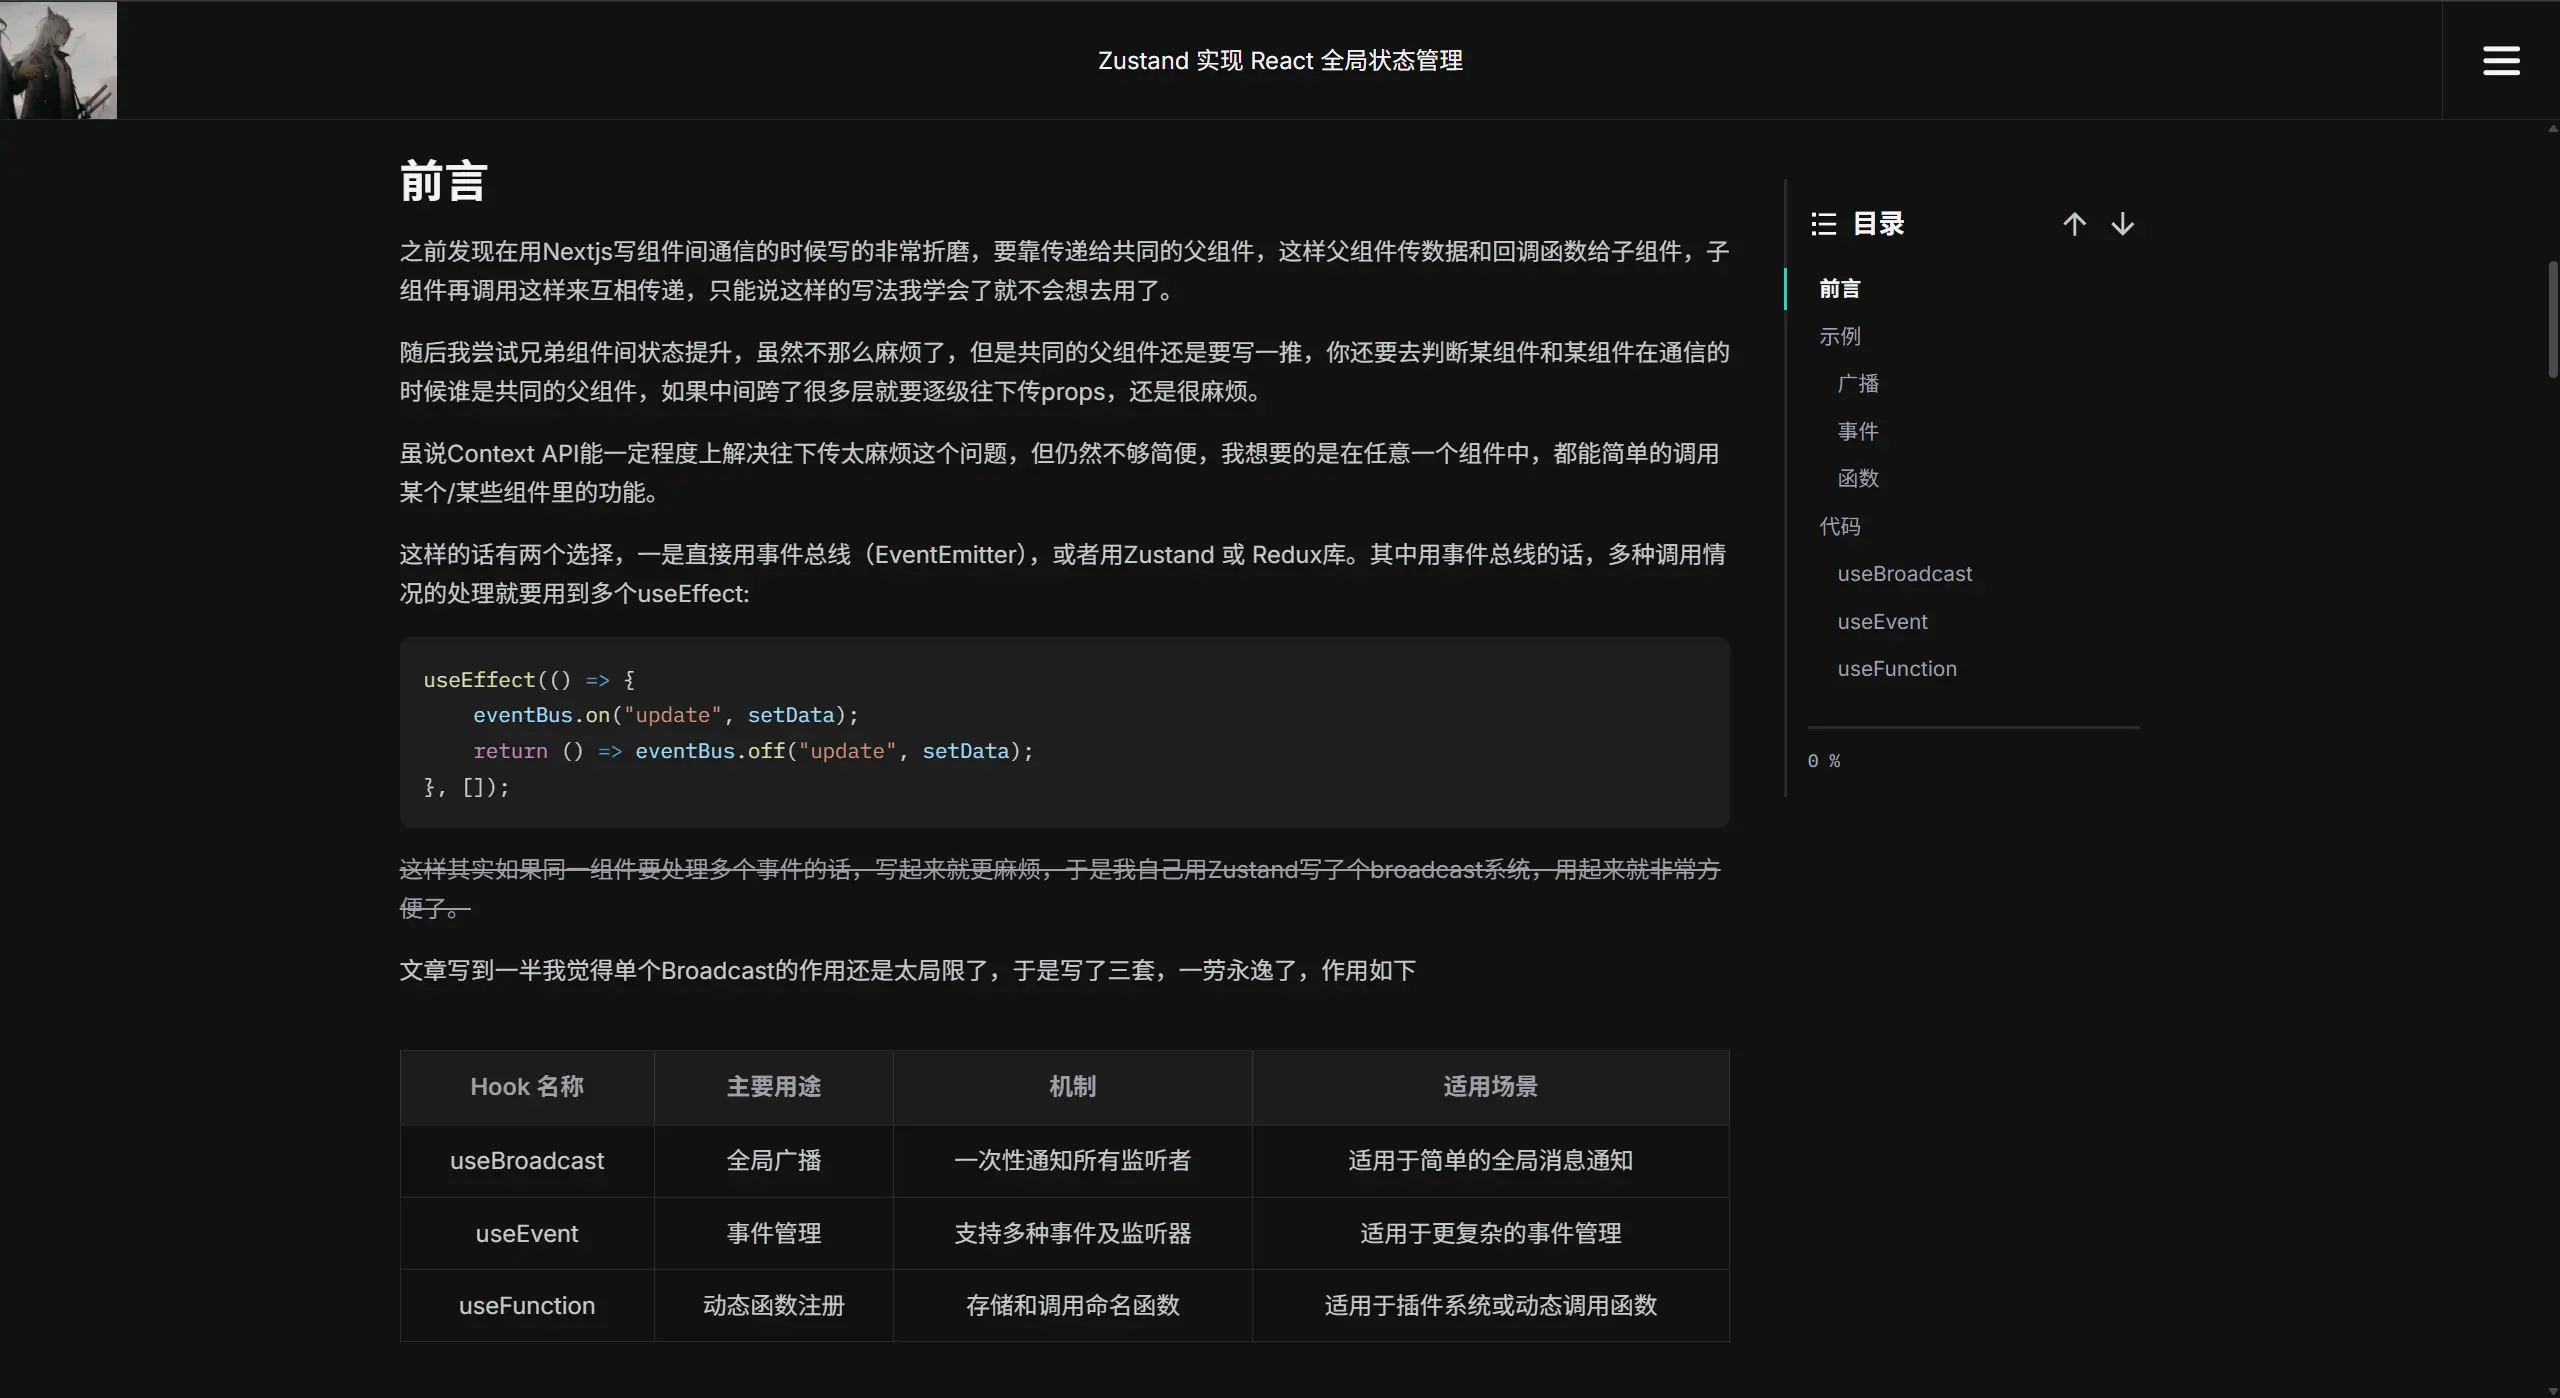
Task: Click the list icon beside 目录
Action: click(x=1823, y=224)
